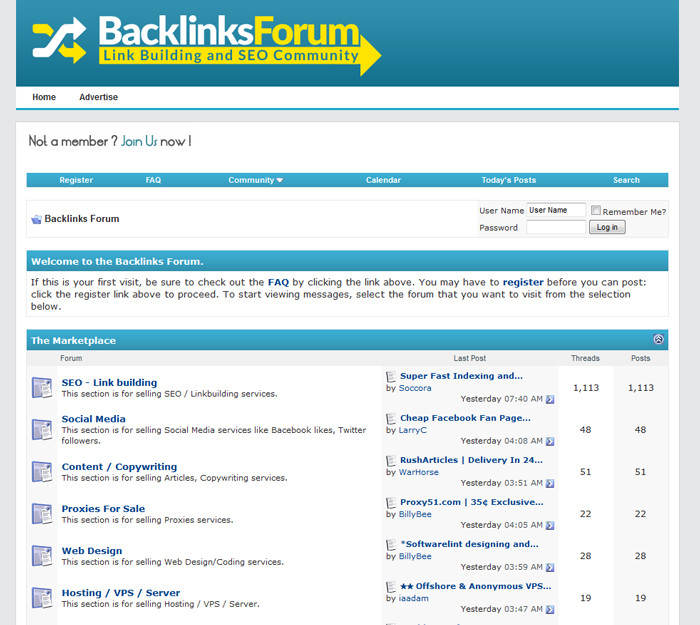This screenshot has width=700, height=625.
Task: Click forum status icon for Hosting / VPS / Server
Action: (x=42, y=597)
